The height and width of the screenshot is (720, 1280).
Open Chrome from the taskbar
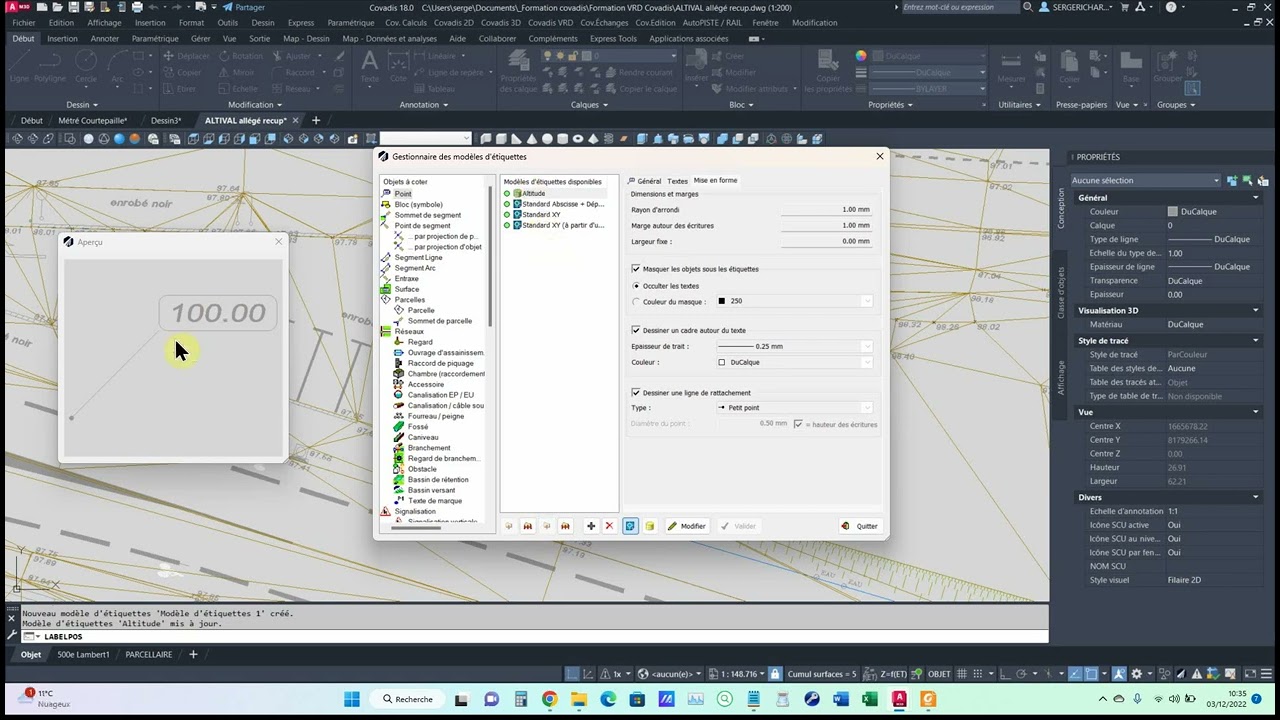[549, 699]
